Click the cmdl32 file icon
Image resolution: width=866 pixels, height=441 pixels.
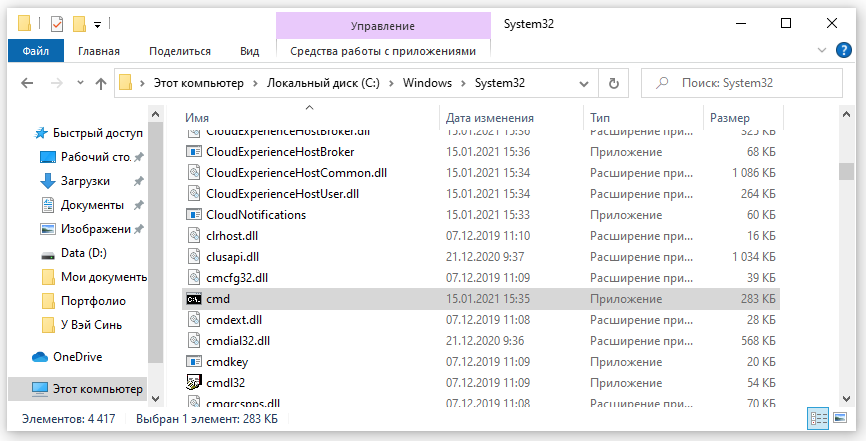coord(195,382)
